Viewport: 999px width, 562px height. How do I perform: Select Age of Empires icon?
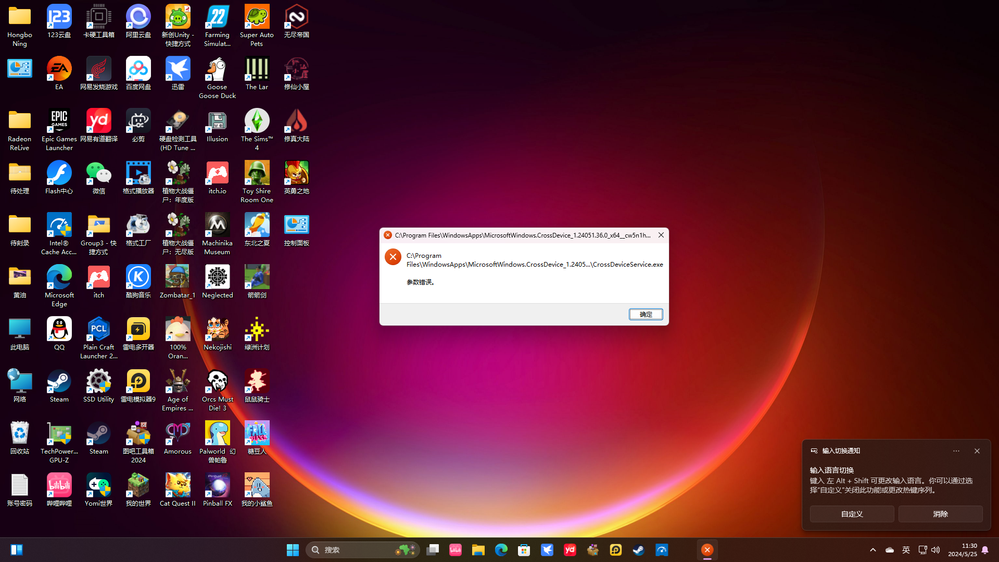pyautogui.click(x=178, y=391)
